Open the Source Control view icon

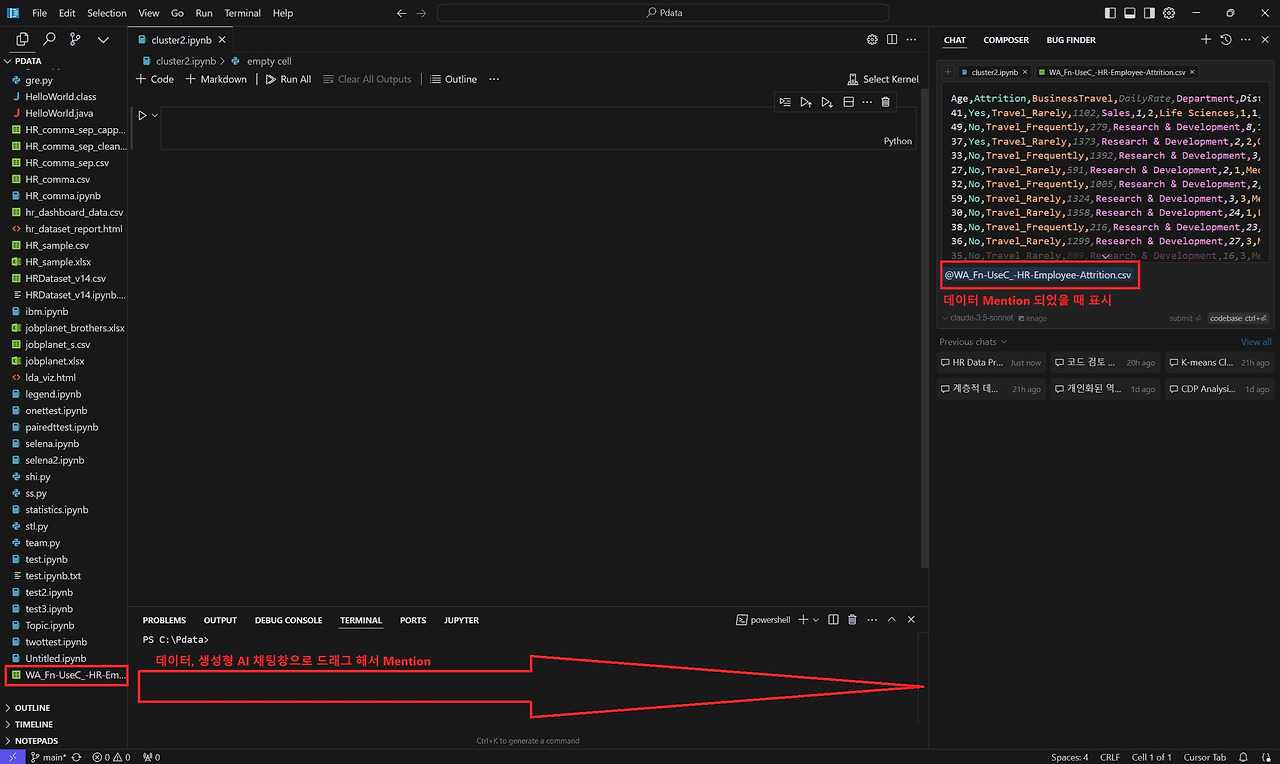pos(75,39)
